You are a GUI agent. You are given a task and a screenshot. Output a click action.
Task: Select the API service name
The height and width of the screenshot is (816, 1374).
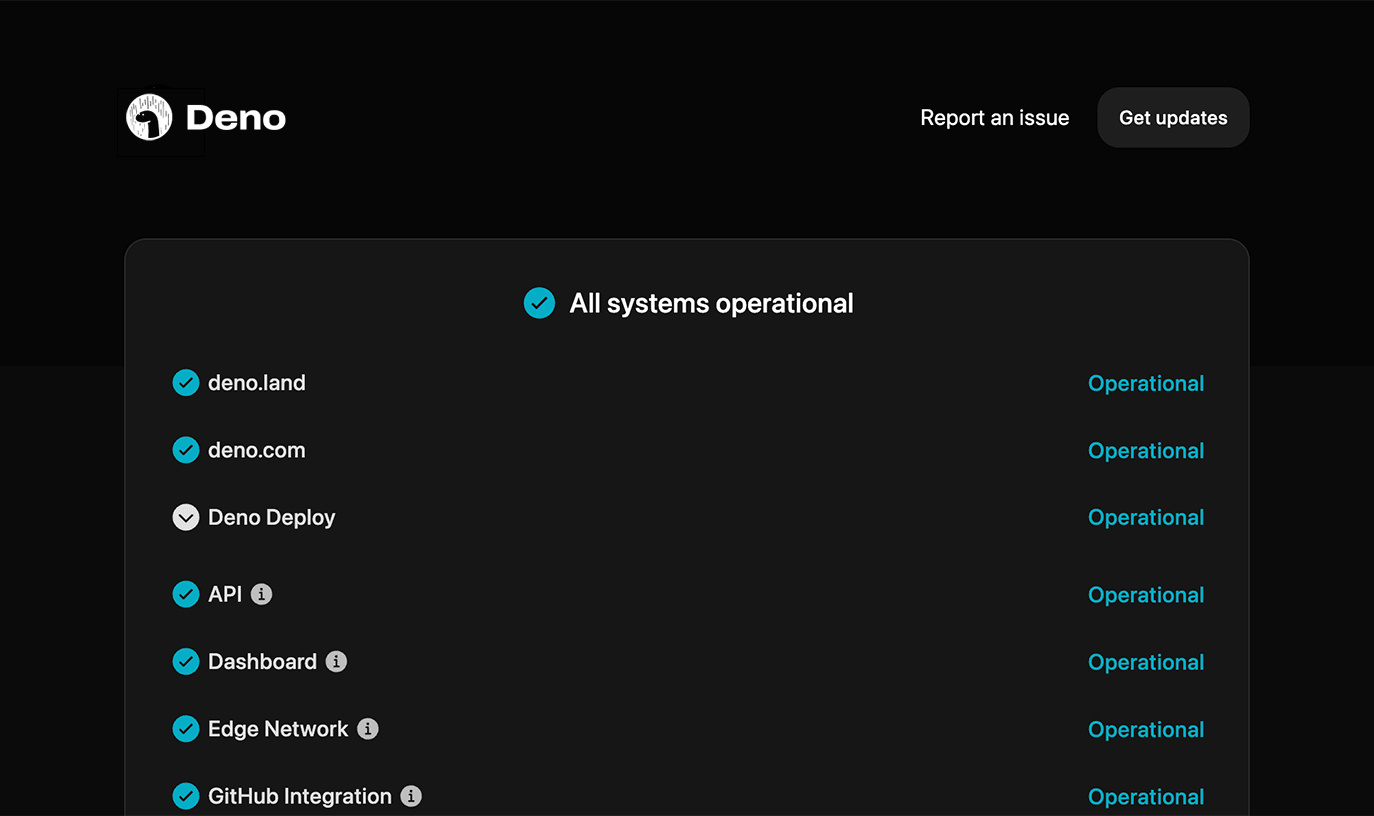[x=225, y=594]
